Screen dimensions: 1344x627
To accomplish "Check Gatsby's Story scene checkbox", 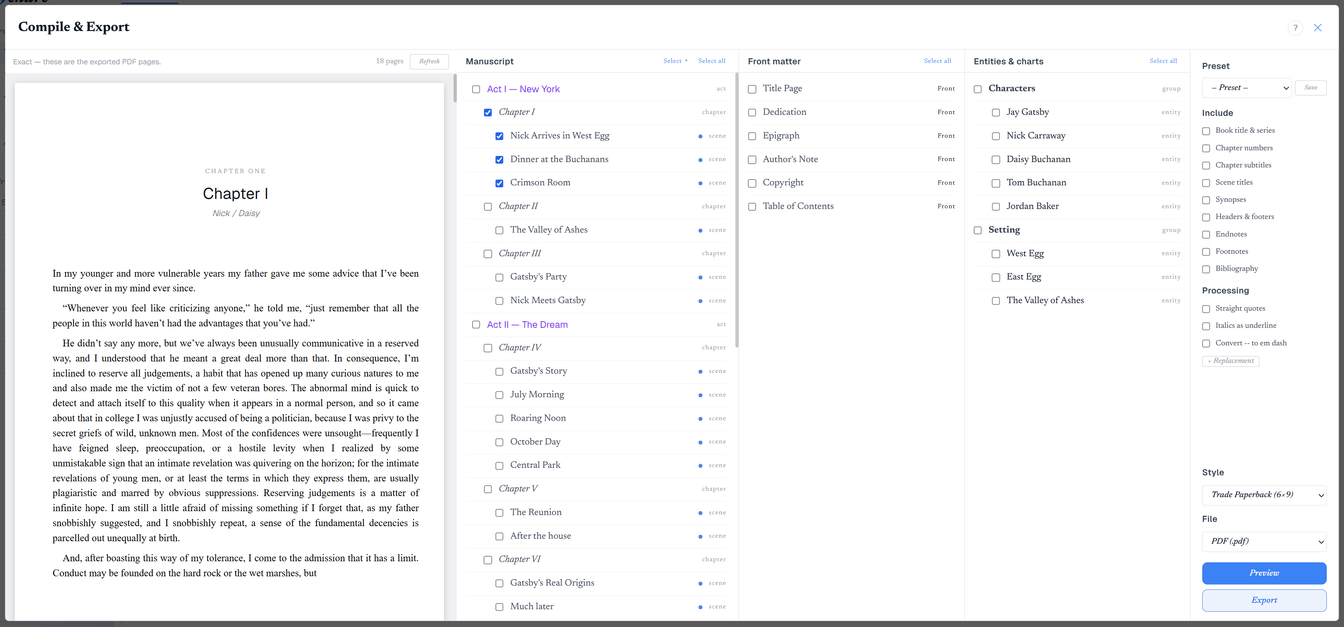I will pos(499,372).
